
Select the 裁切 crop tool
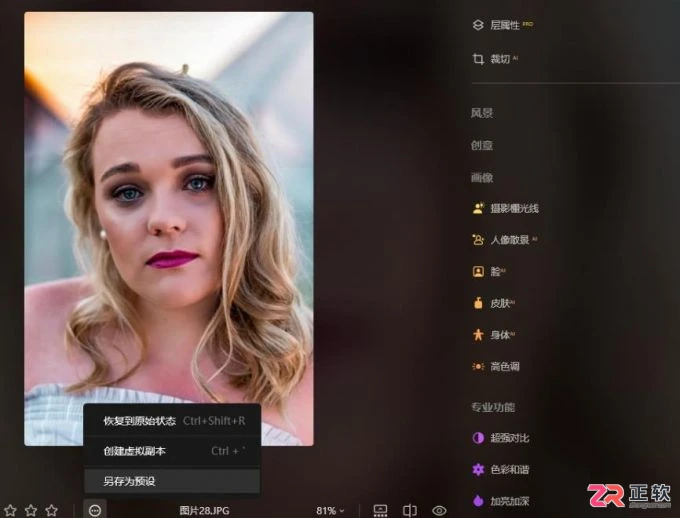[x=495, y=59]
